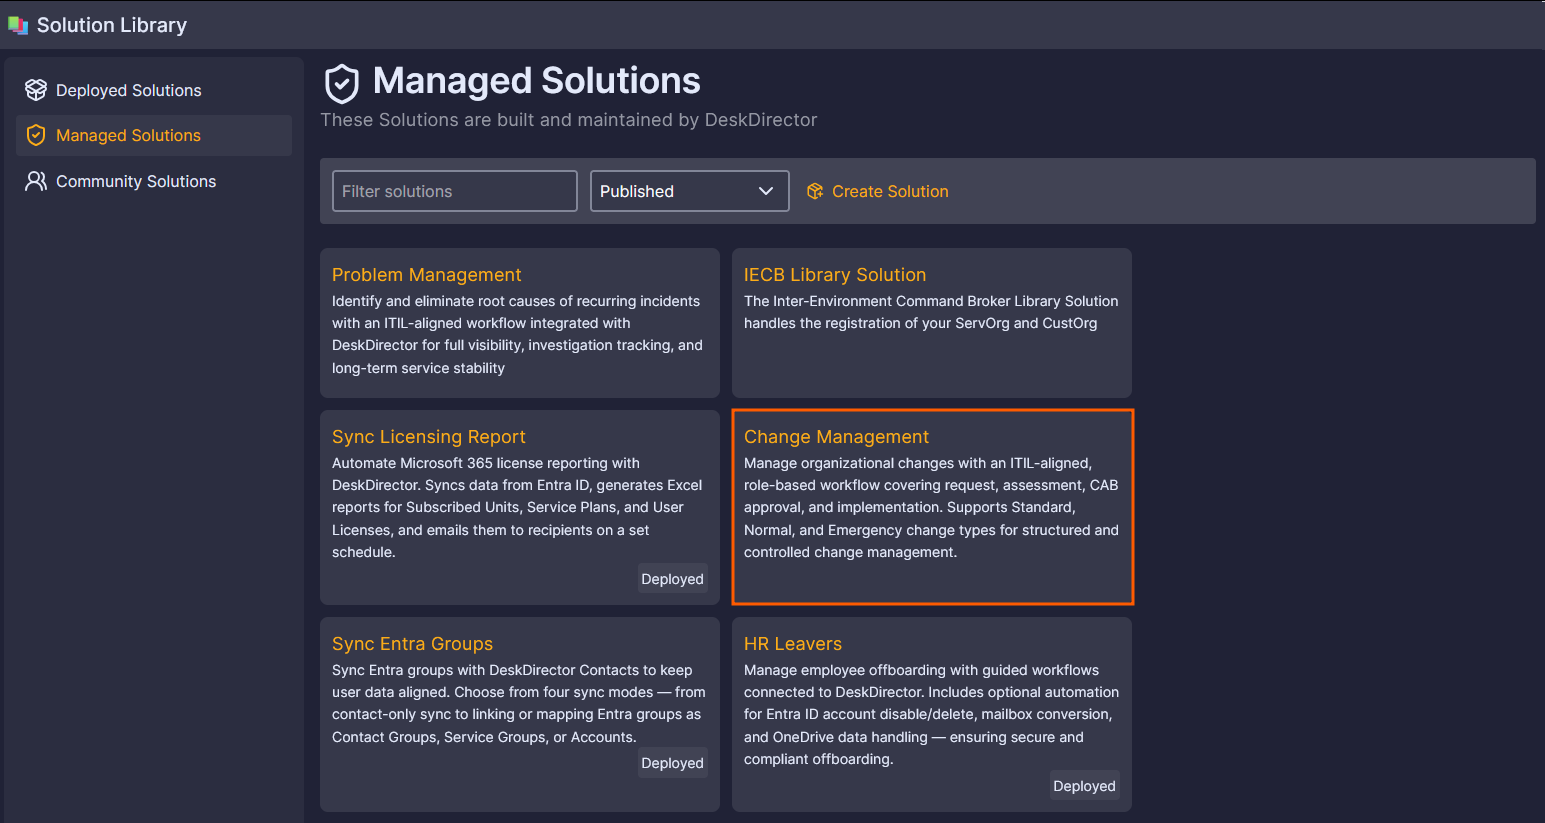Select Managed Solutions sidebar item
Viewport: 1545px width, 823px height.
pos(128,135)
